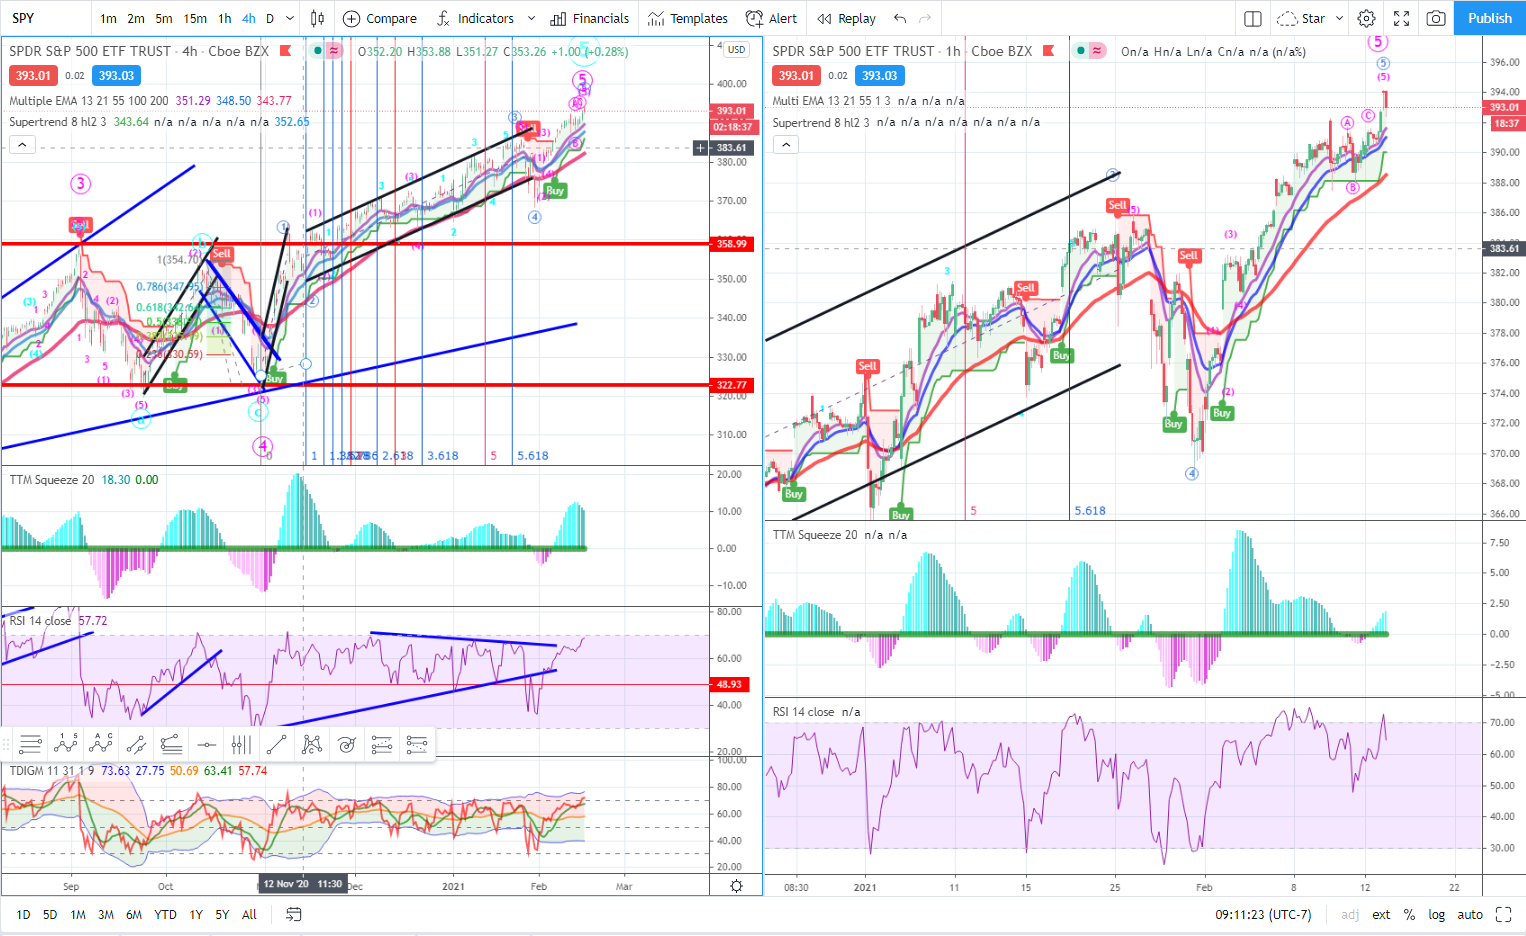
Task: Switch to the D daily timeframe
Action: pos(270,18)
